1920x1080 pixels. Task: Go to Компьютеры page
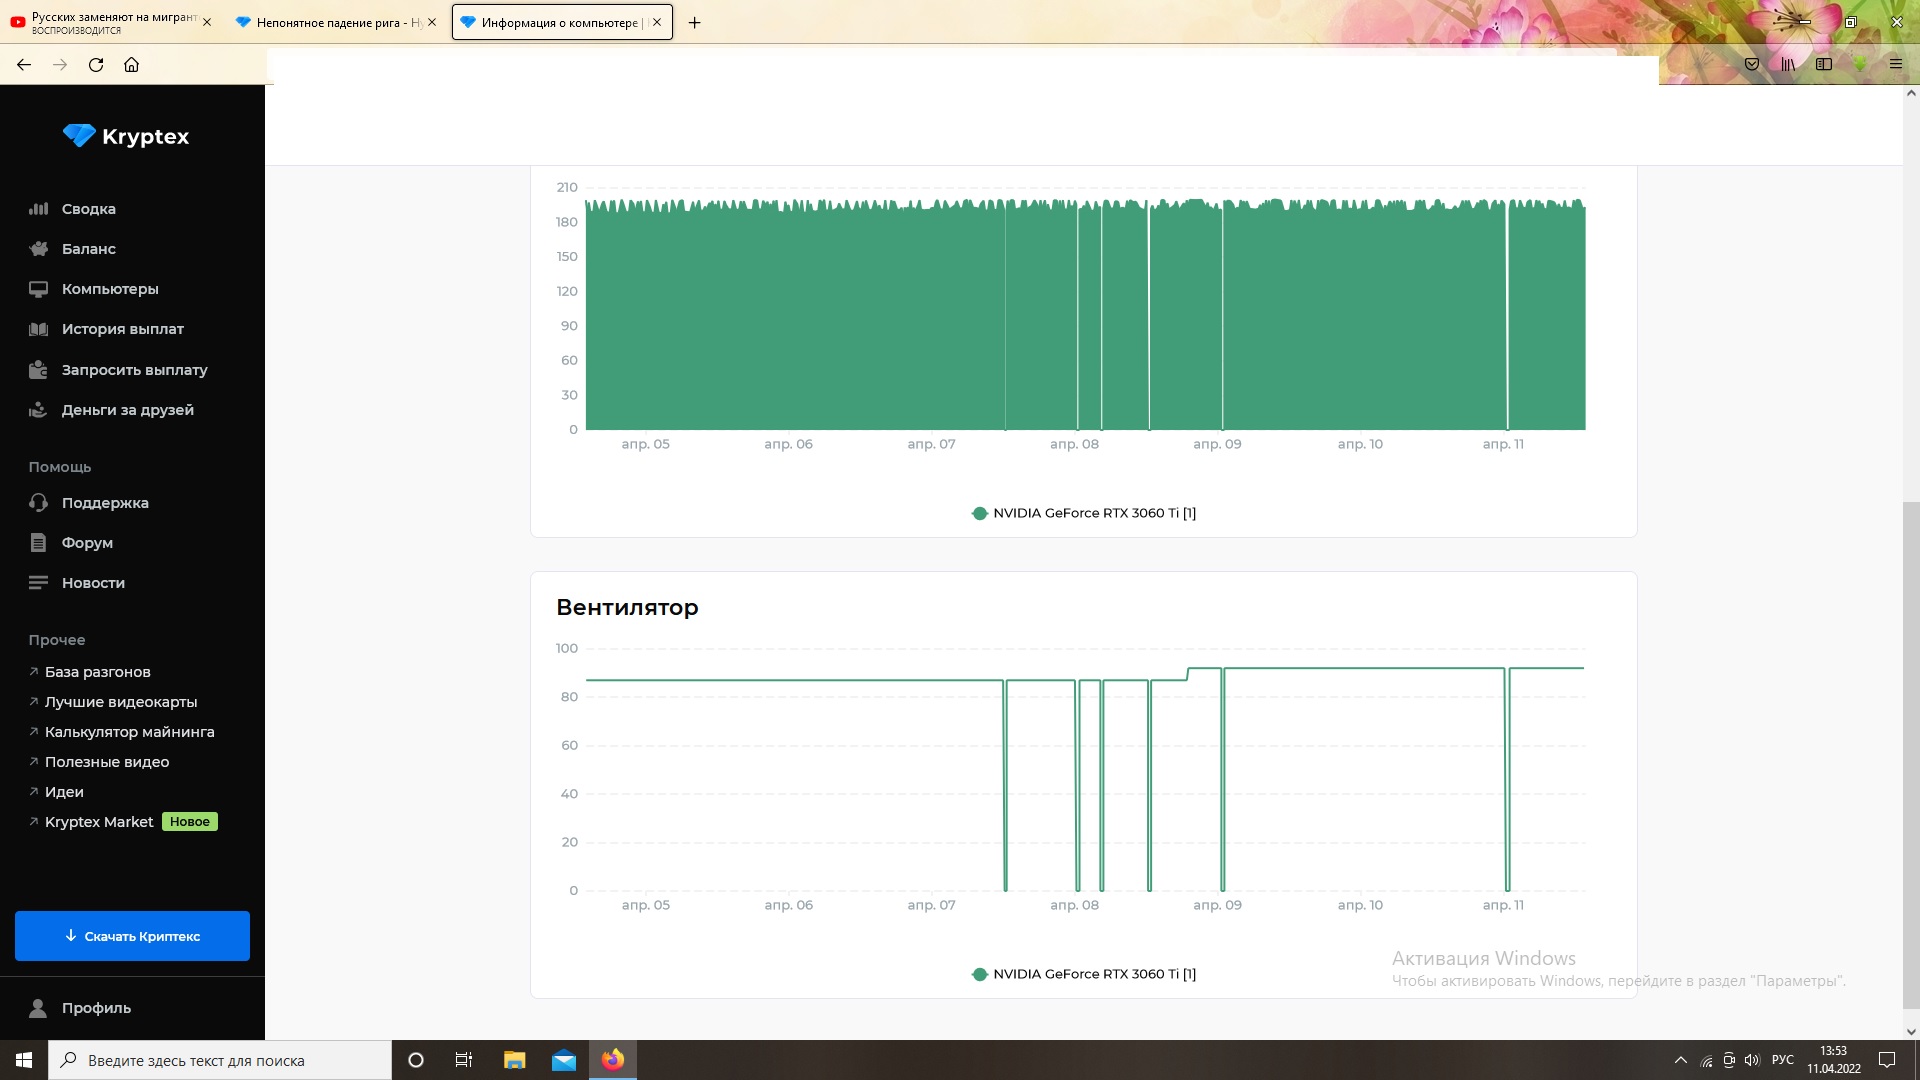pos(110,289)
